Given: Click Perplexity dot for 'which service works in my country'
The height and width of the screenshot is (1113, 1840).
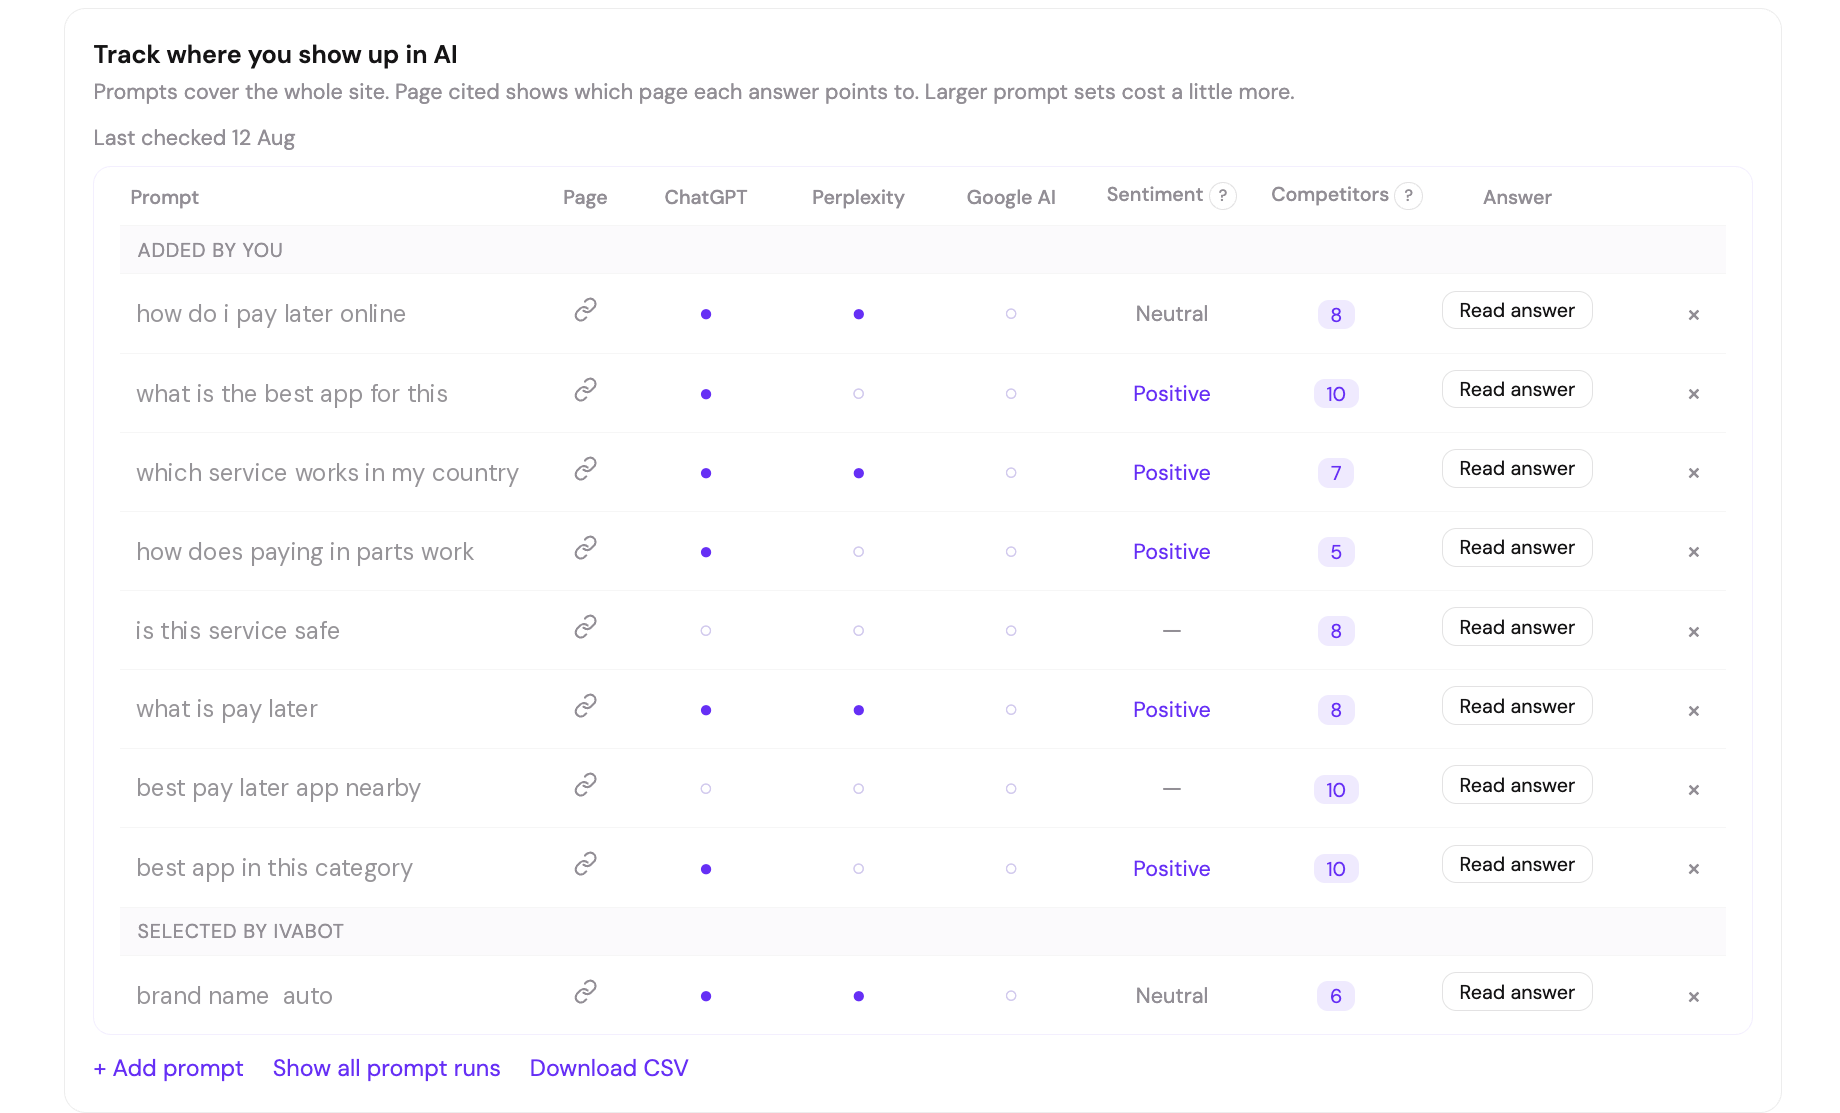Looking at the screenshot, I should click(858, 473).
